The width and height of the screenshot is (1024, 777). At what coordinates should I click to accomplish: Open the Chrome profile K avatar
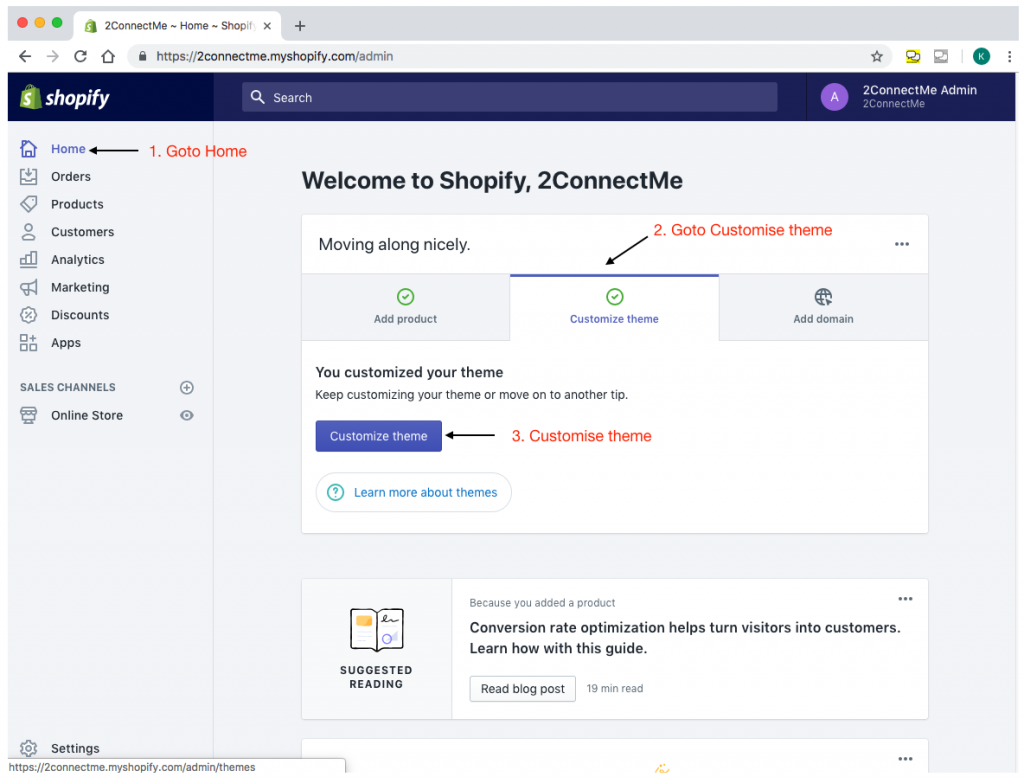[981, 56]
